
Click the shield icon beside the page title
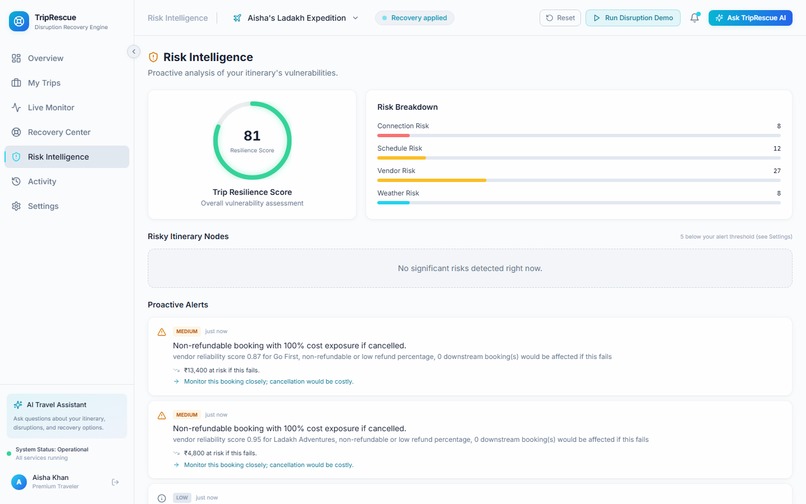(x=153, y=57)
